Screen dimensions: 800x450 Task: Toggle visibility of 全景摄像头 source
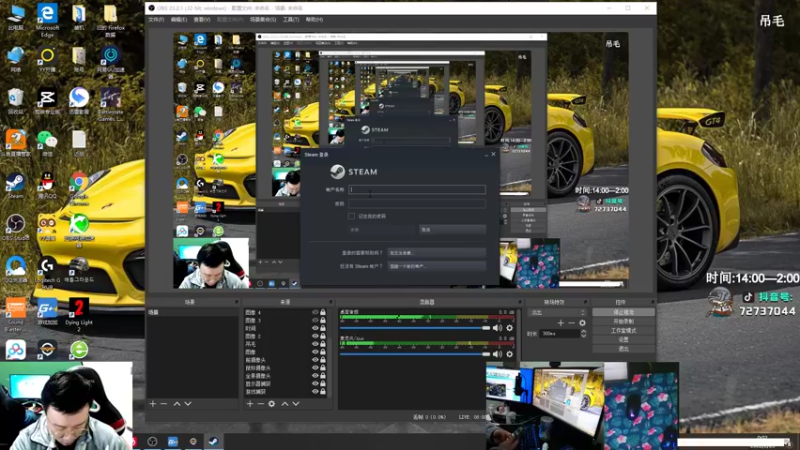click(315, 376)
